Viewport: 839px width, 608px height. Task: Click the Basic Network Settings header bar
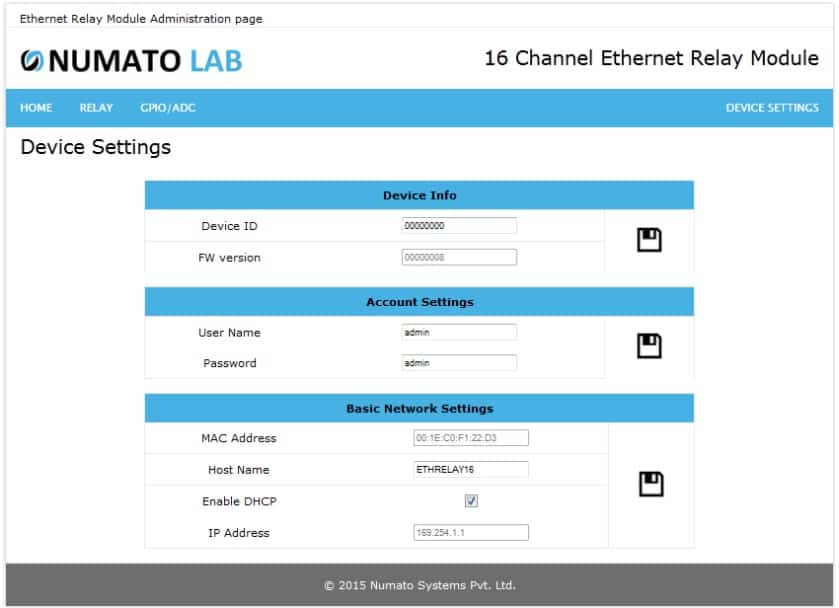coord(419,408)
